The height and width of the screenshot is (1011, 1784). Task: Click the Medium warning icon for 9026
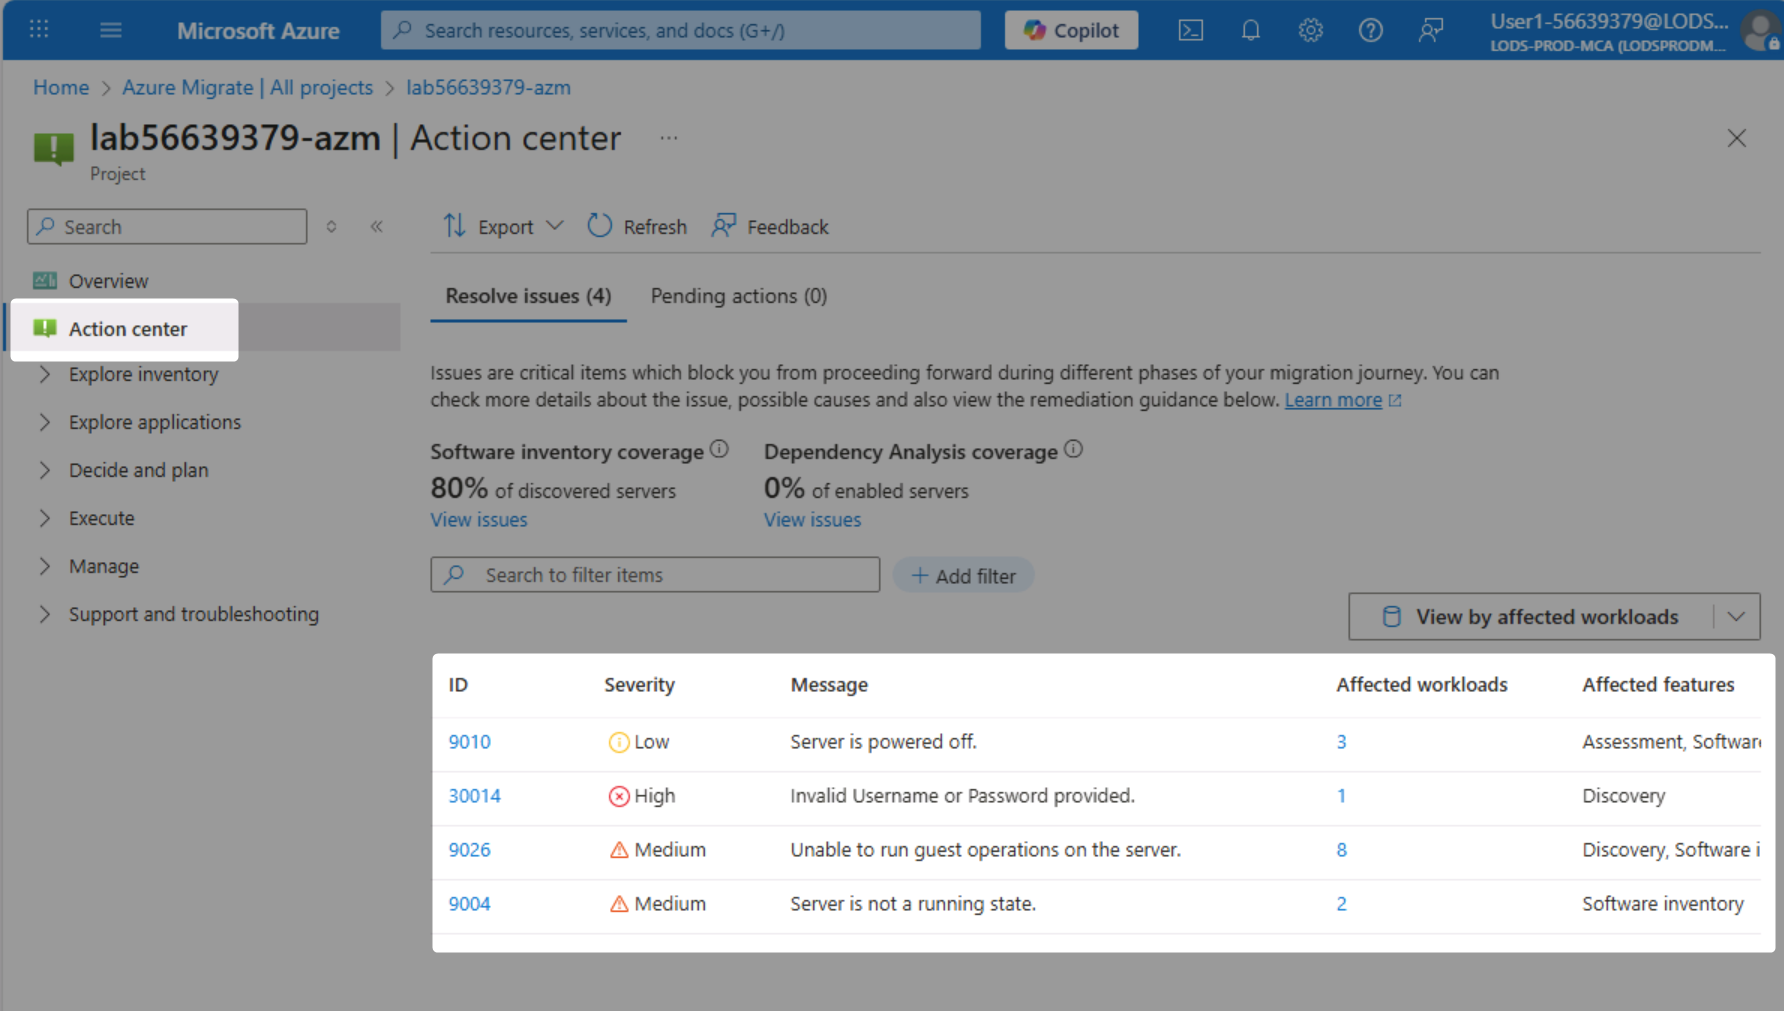[x=619, y=850]
